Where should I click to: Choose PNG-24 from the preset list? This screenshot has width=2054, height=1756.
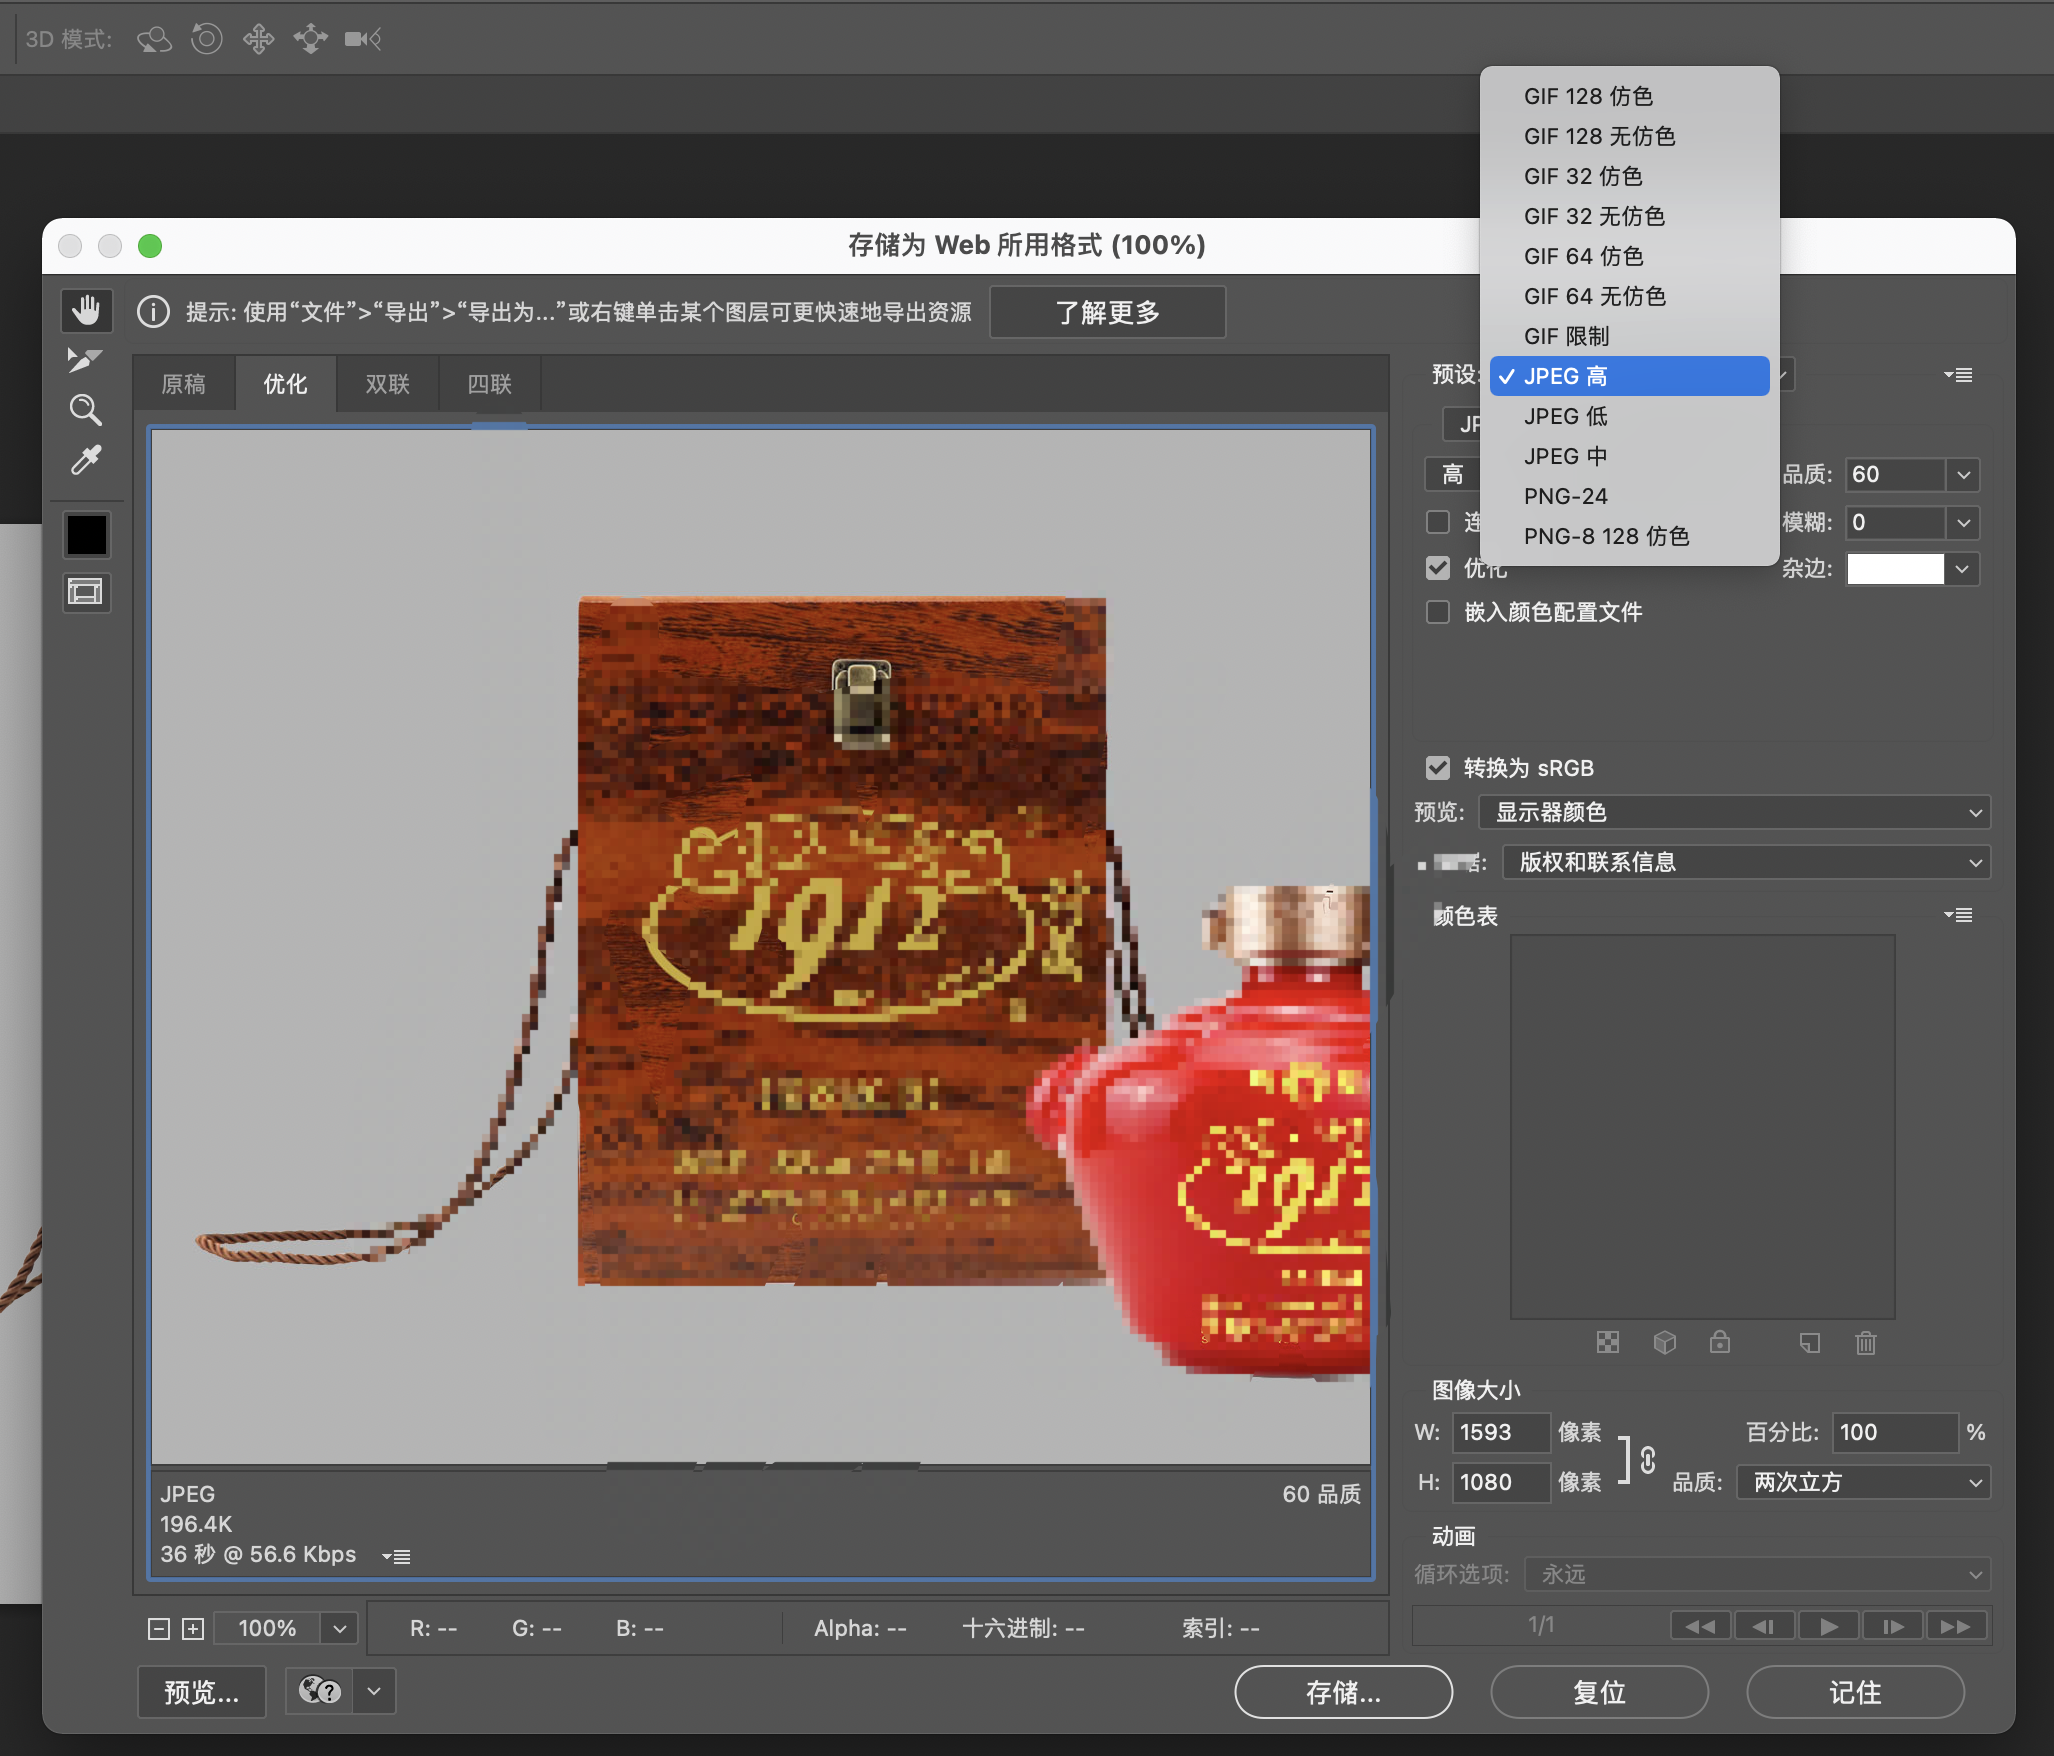click(x=1566, y=496)
